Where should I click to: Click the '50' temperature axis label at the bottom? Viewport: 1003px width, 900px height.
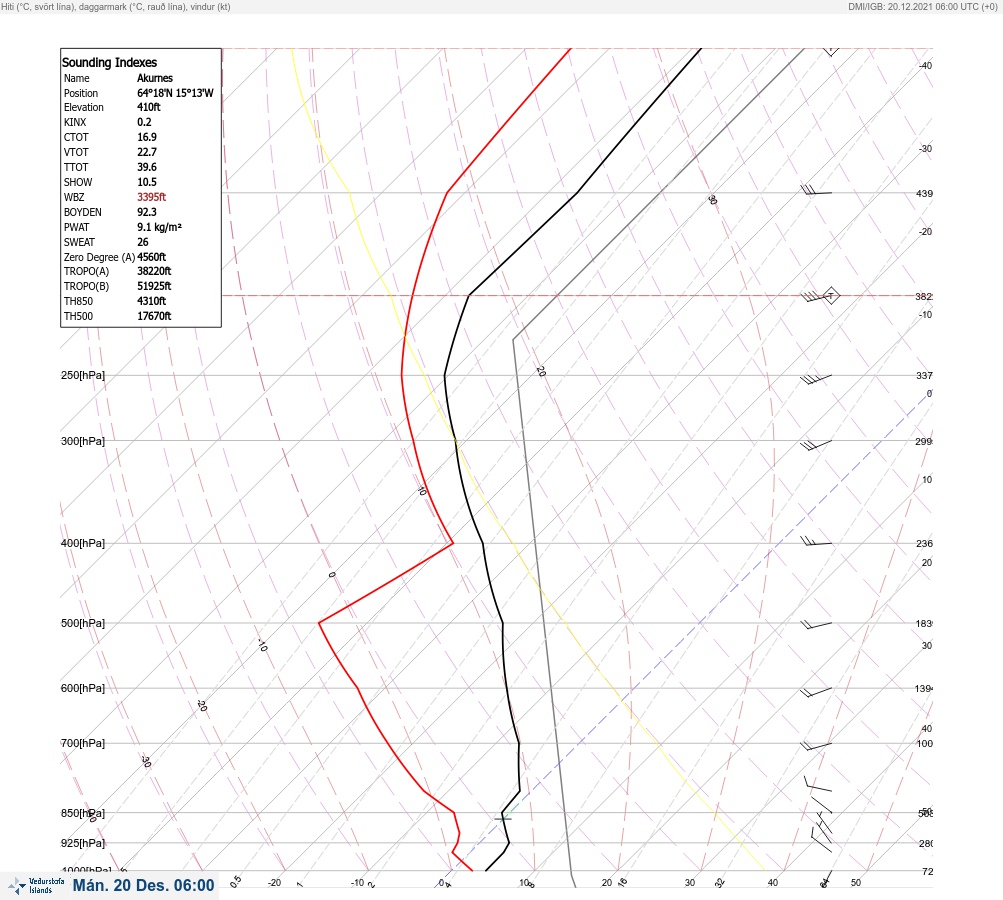(x=856, y=883)
